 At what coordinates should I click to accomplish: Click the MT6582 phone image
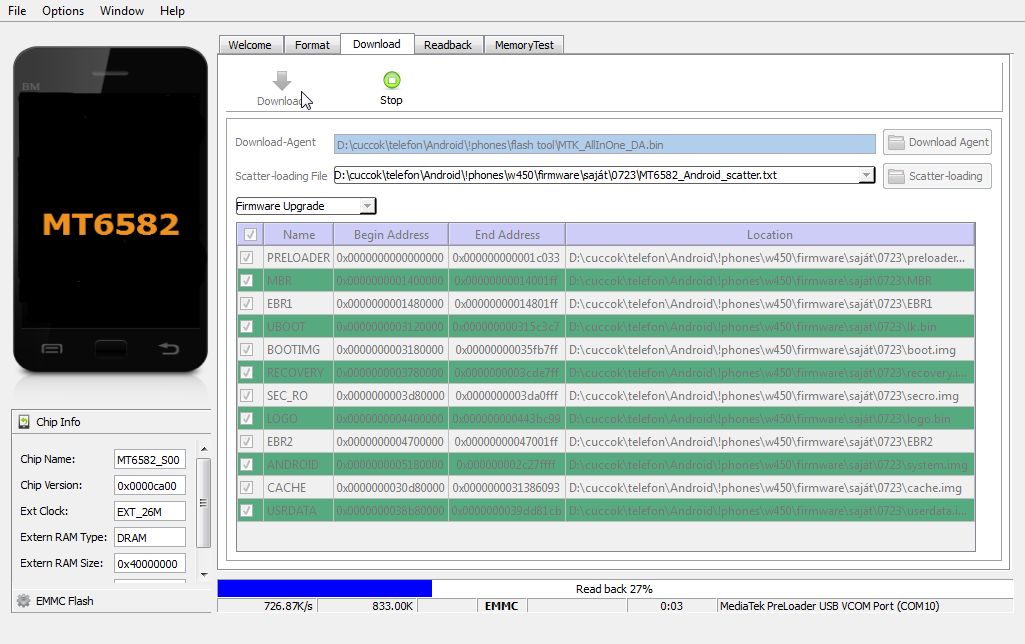click(x=110, y=209)
